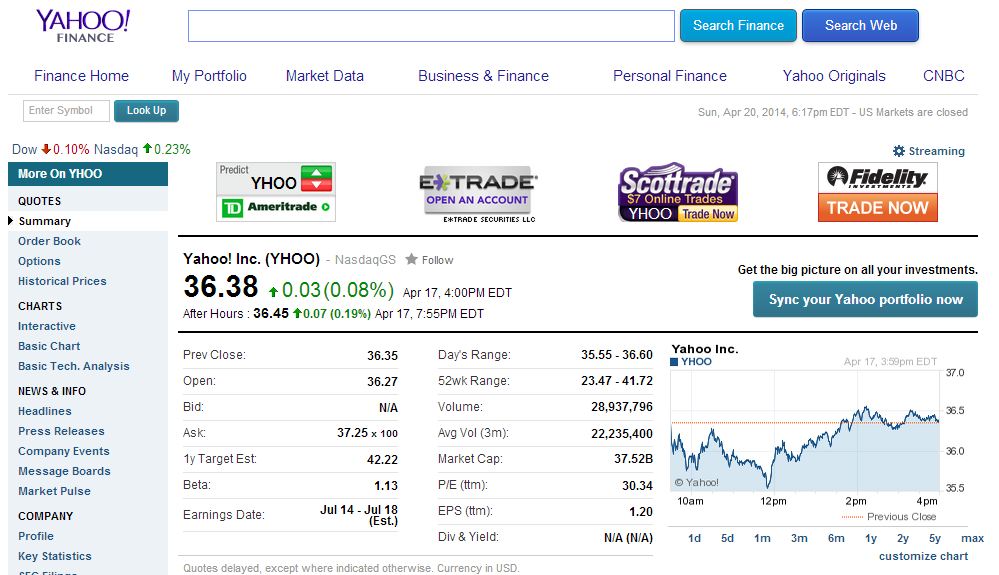The width and height of the screenshot is (999, 575).
Task: Open the Press Releases link
Action: [x=61, y=431]
